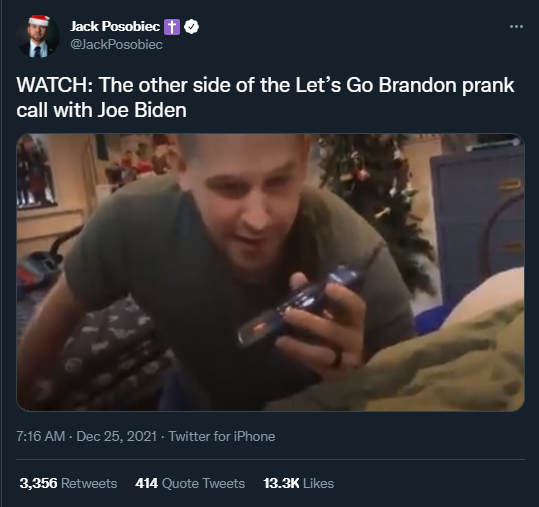Click the Santa hat on the avatar
This screenshot has width=539, height=507.
(x=38, y=20)
